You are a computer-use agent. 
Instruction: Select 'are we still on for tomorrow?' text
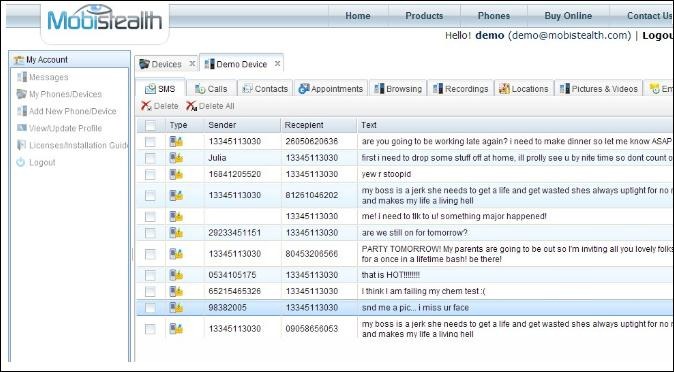point(414,233)
